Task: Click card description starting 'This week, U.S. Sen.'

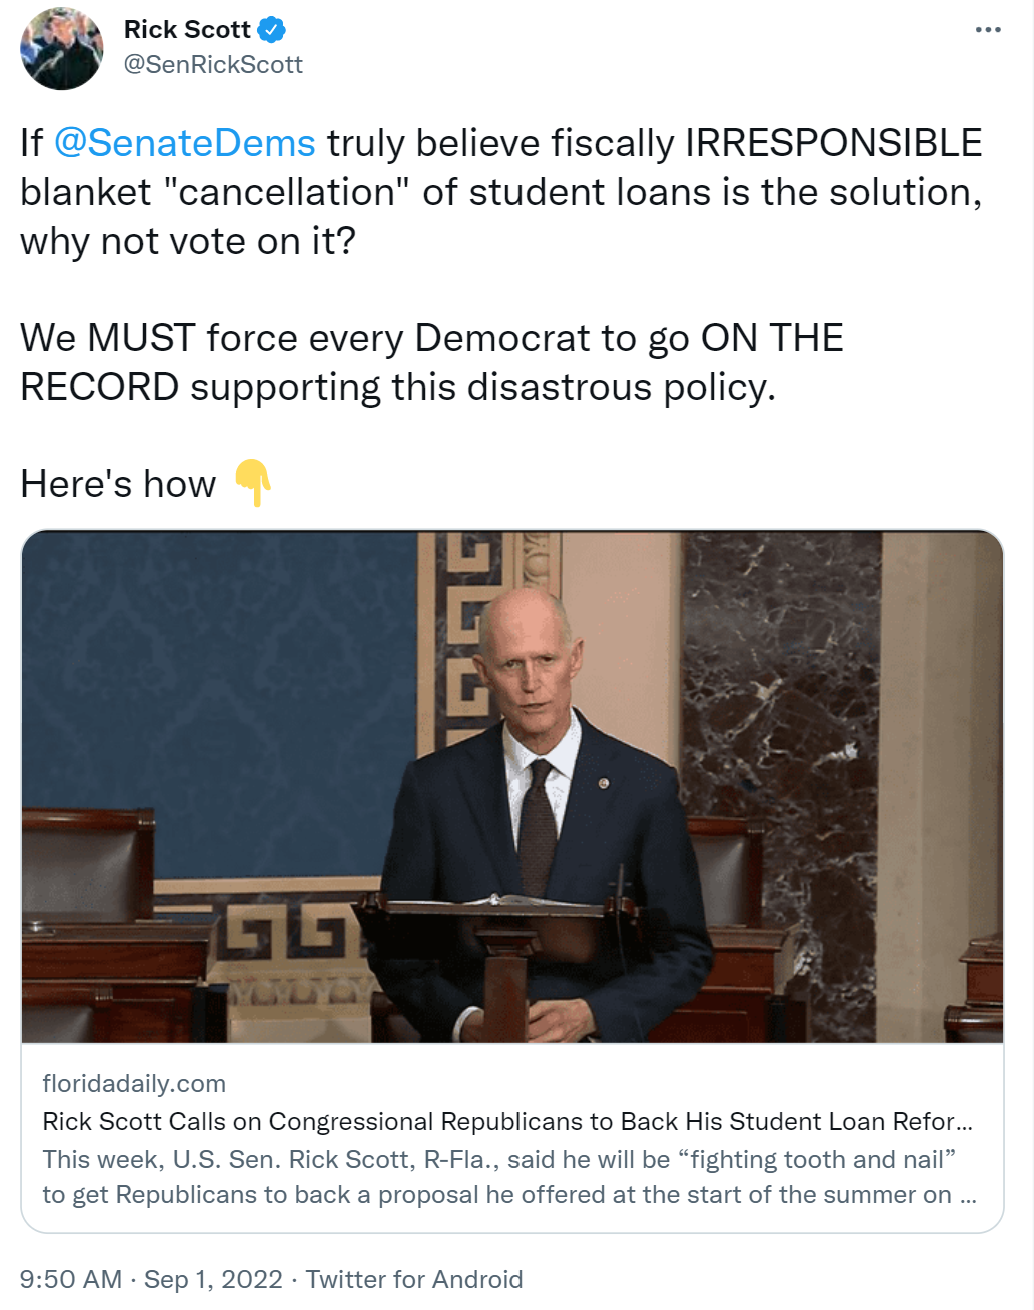Action: pos(509,1177)
